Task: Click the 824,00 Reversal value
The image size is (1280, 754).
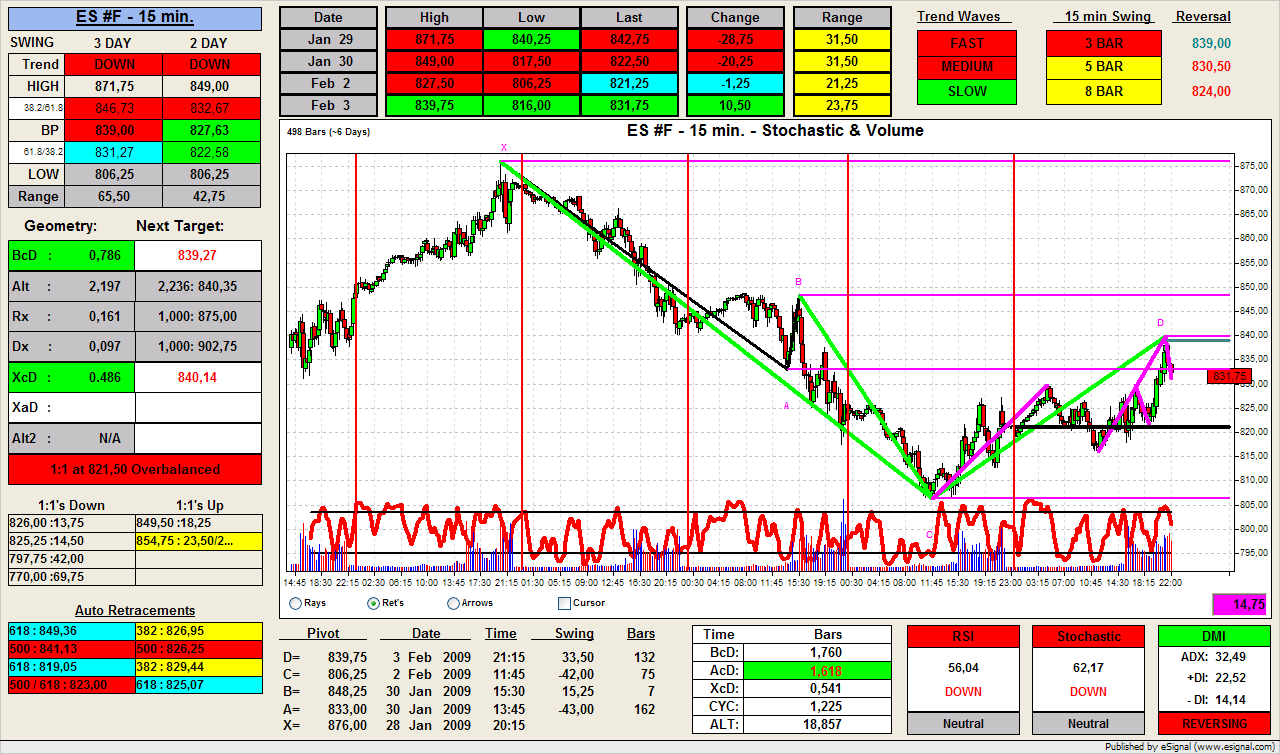Action: (1211, 91)
